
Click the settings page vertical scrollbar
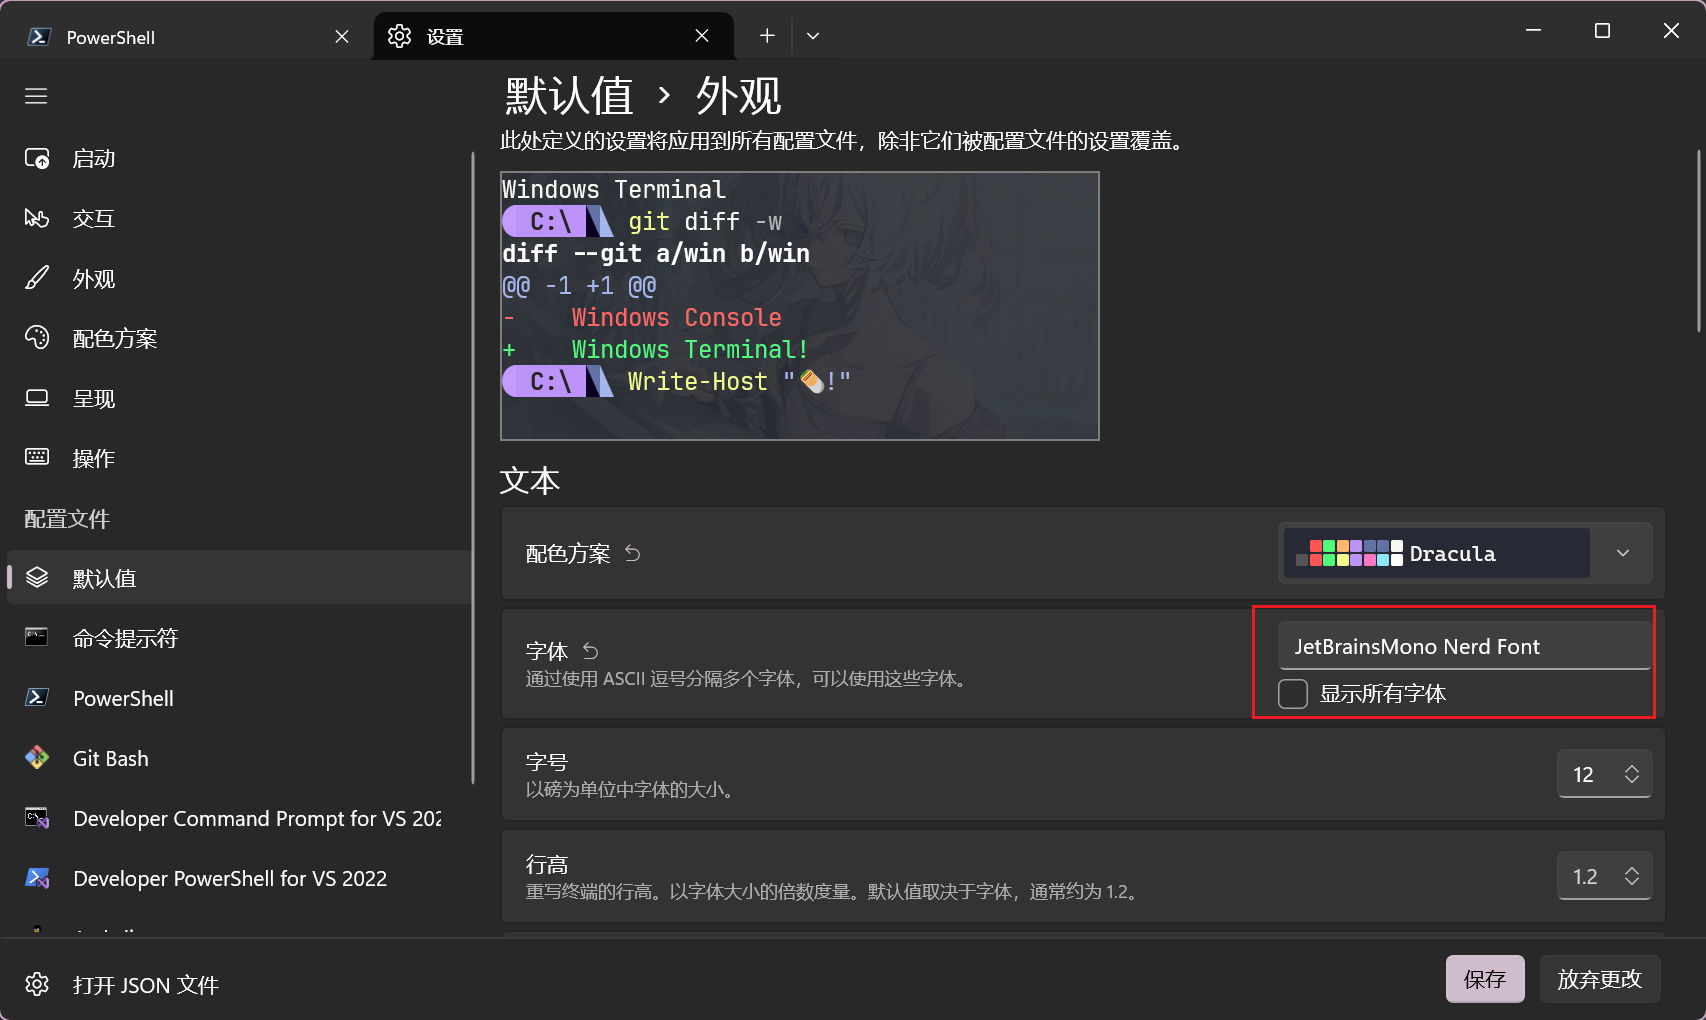coord(1698,240)
